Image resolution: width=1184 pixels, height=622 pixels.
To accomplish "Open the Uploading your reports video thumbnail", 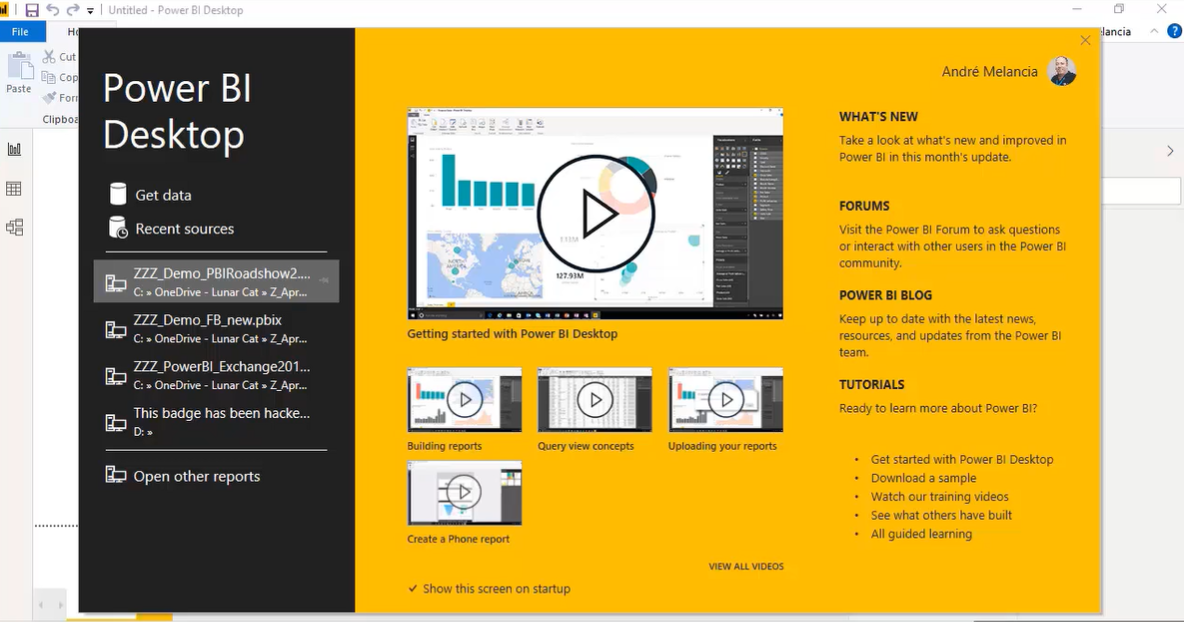I will point(725,399).
